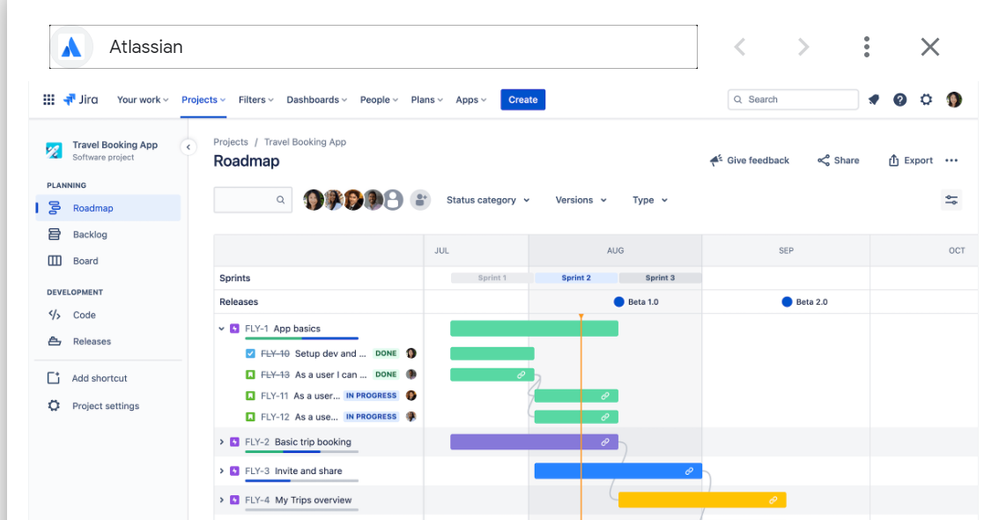Open the Filters menu
Image resolution: width=999 pixels, height=520 pixels.
pyautogui.click(x=255, y=99)
